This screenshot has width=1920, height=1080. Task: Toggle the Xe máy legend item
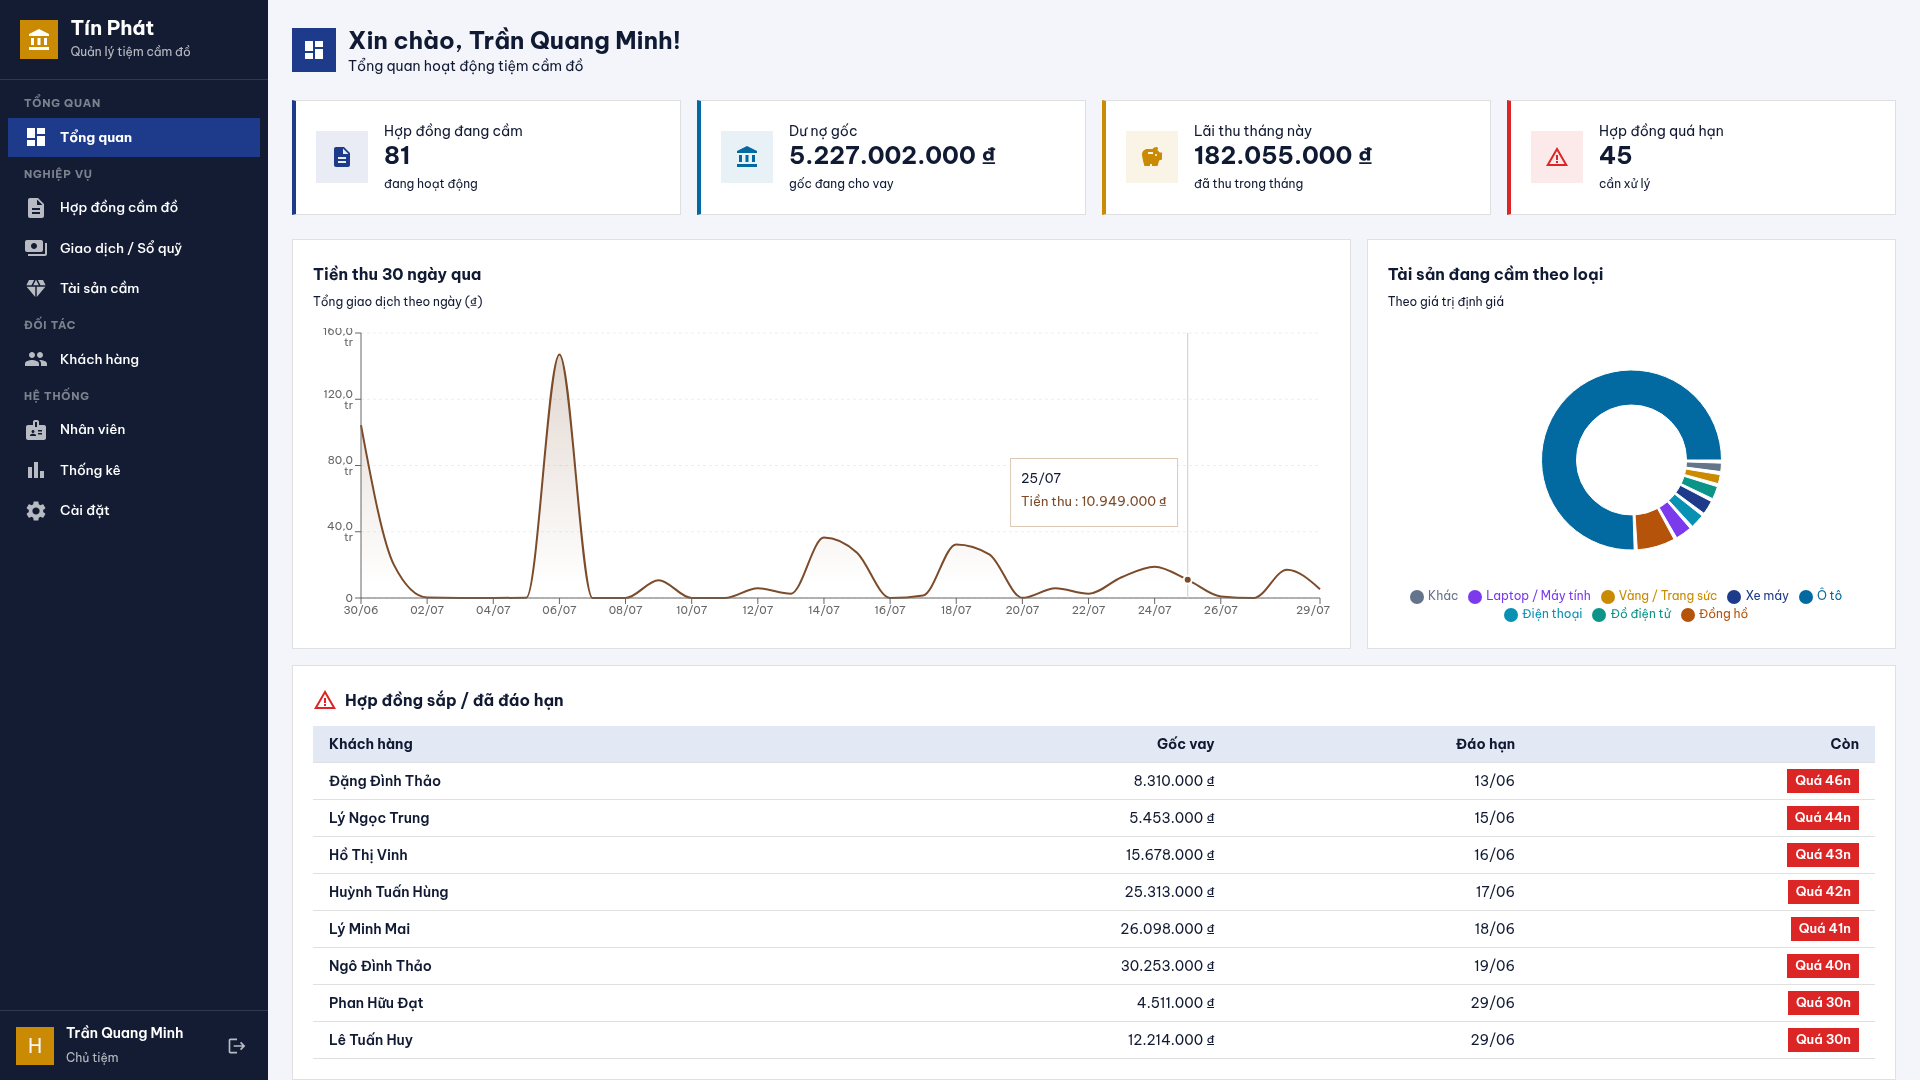1757,596
